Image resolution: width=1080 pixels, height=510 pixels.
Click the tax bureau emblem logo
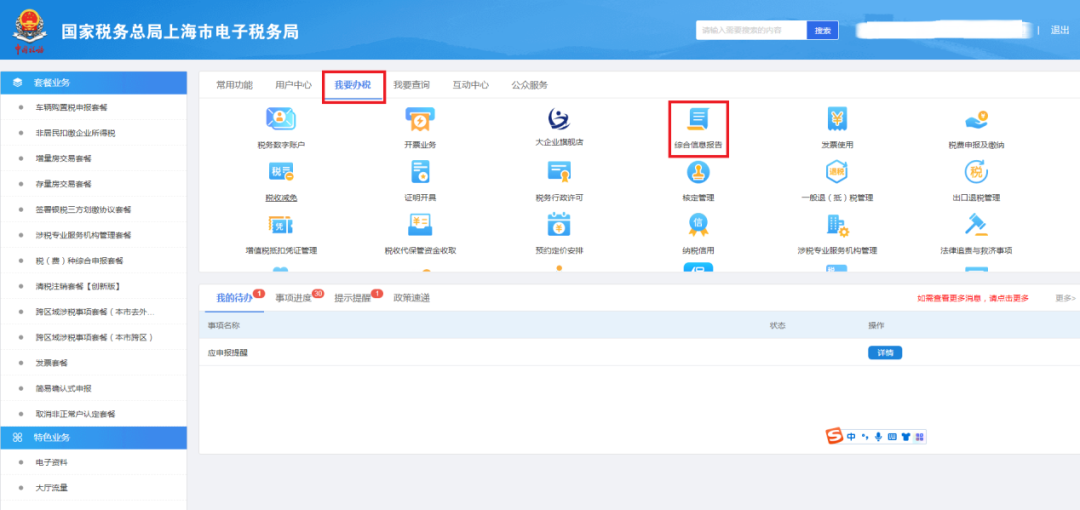pyautogui.click(x=29, y=30)
